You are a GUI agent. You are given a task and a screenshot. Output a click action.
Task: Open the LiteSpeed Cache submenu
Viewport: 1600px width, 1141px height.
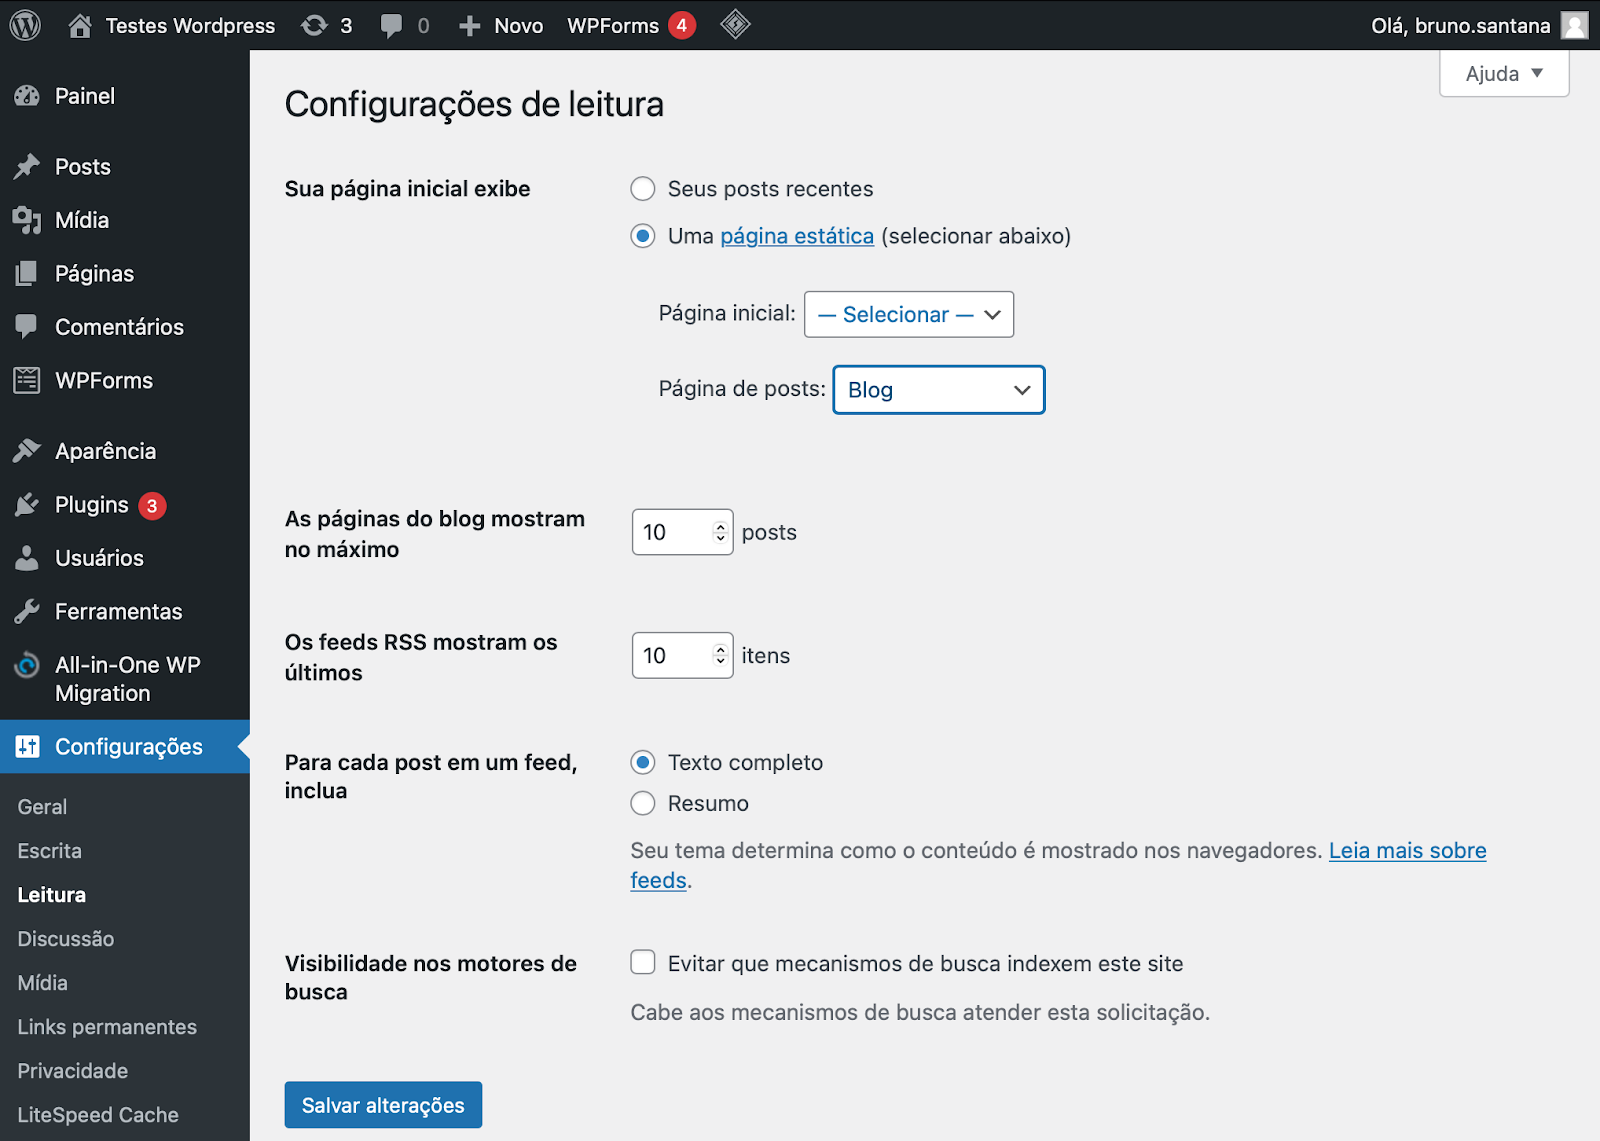pos(98,1115)
